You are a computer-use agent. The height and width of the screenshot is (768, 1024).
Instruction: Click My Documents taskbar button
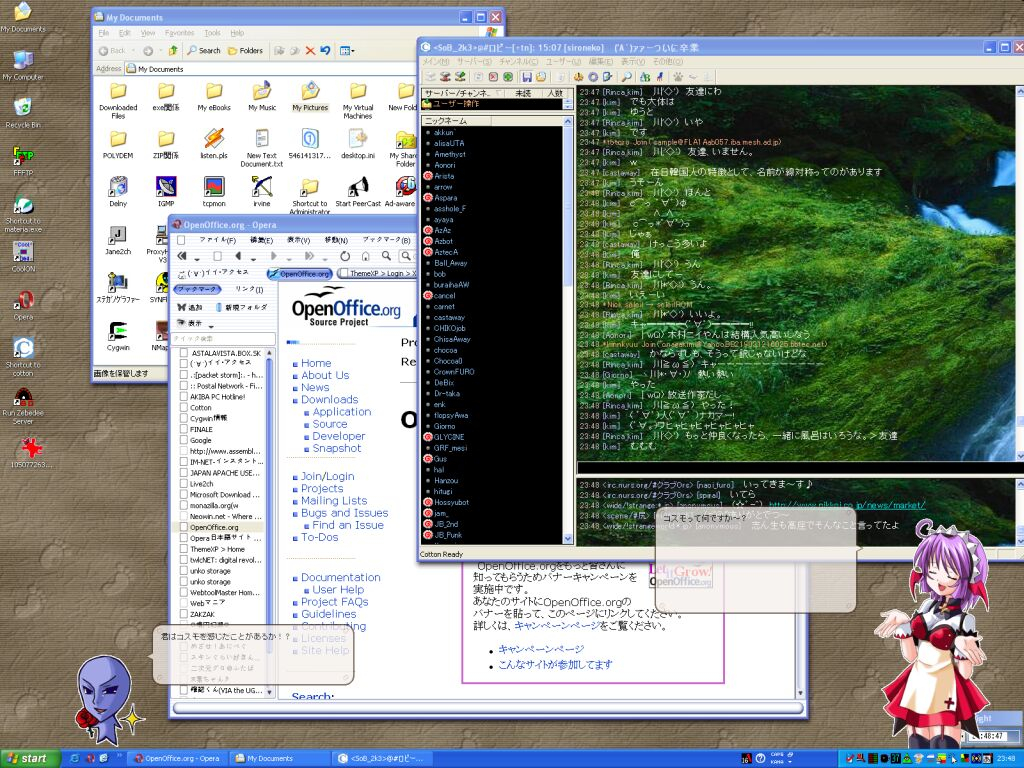[279, 758]
